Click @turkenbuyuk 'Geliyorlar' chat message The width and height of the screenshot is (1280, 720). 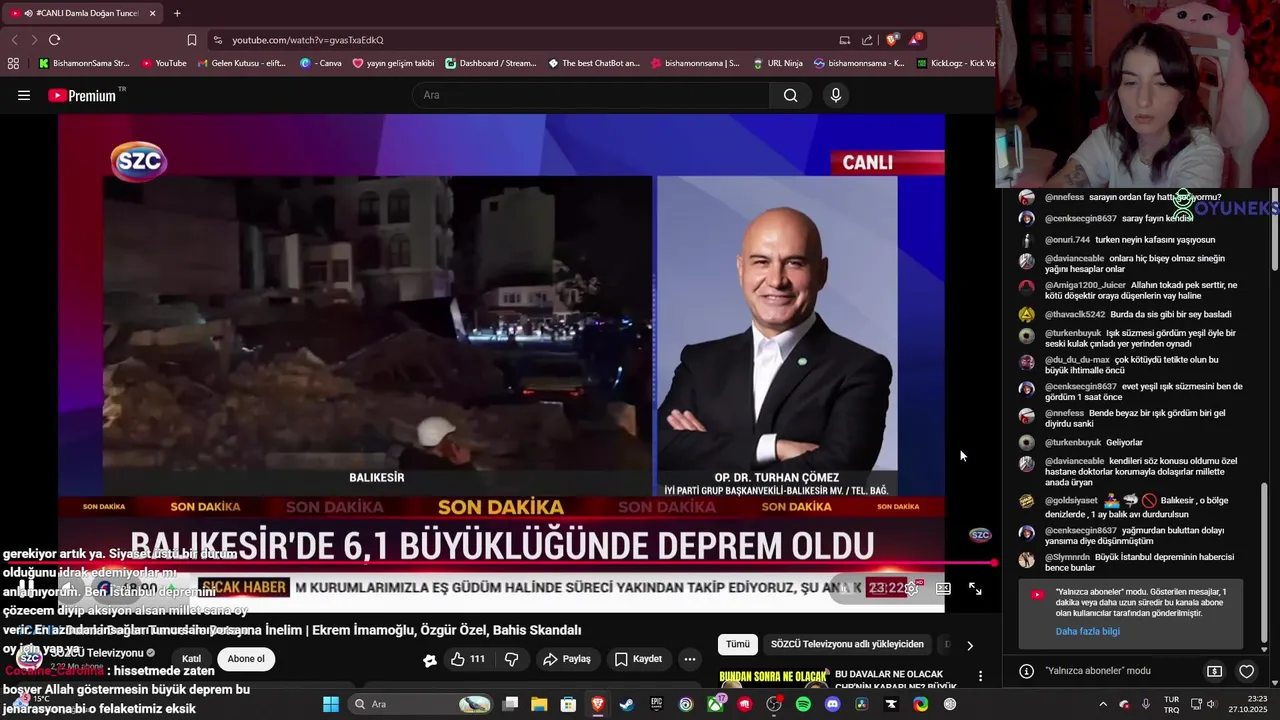pos(1093,442)
